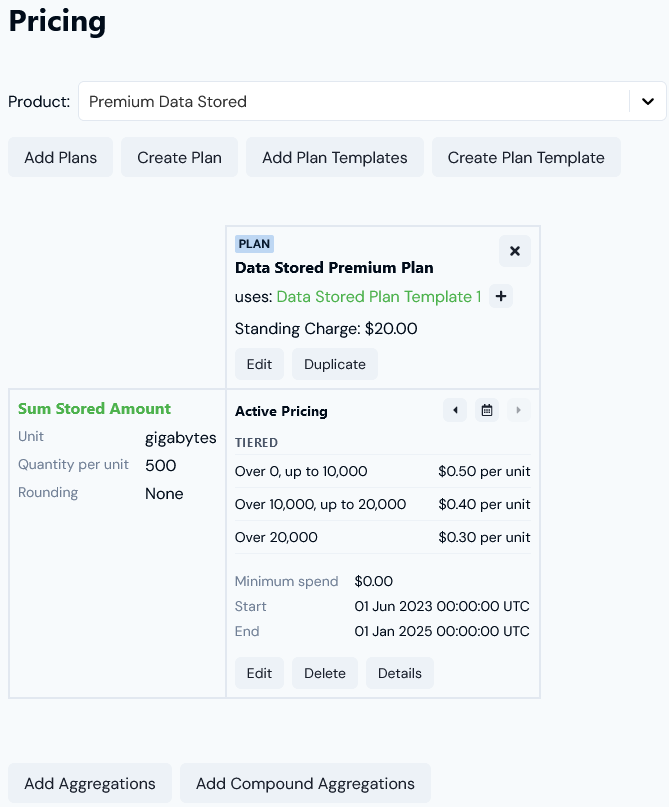Edit the Data Stored Premium Plan
This screenshot has height=807, width=669.
(x=259, y=364)
